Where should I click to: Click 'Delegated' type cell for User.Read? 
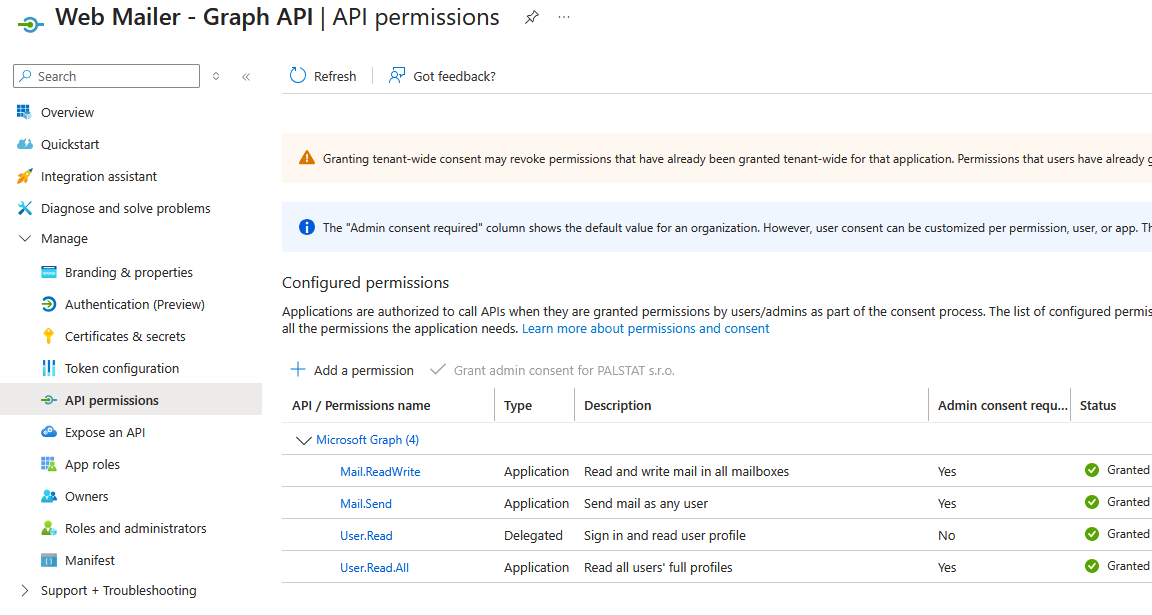[533, 536]
